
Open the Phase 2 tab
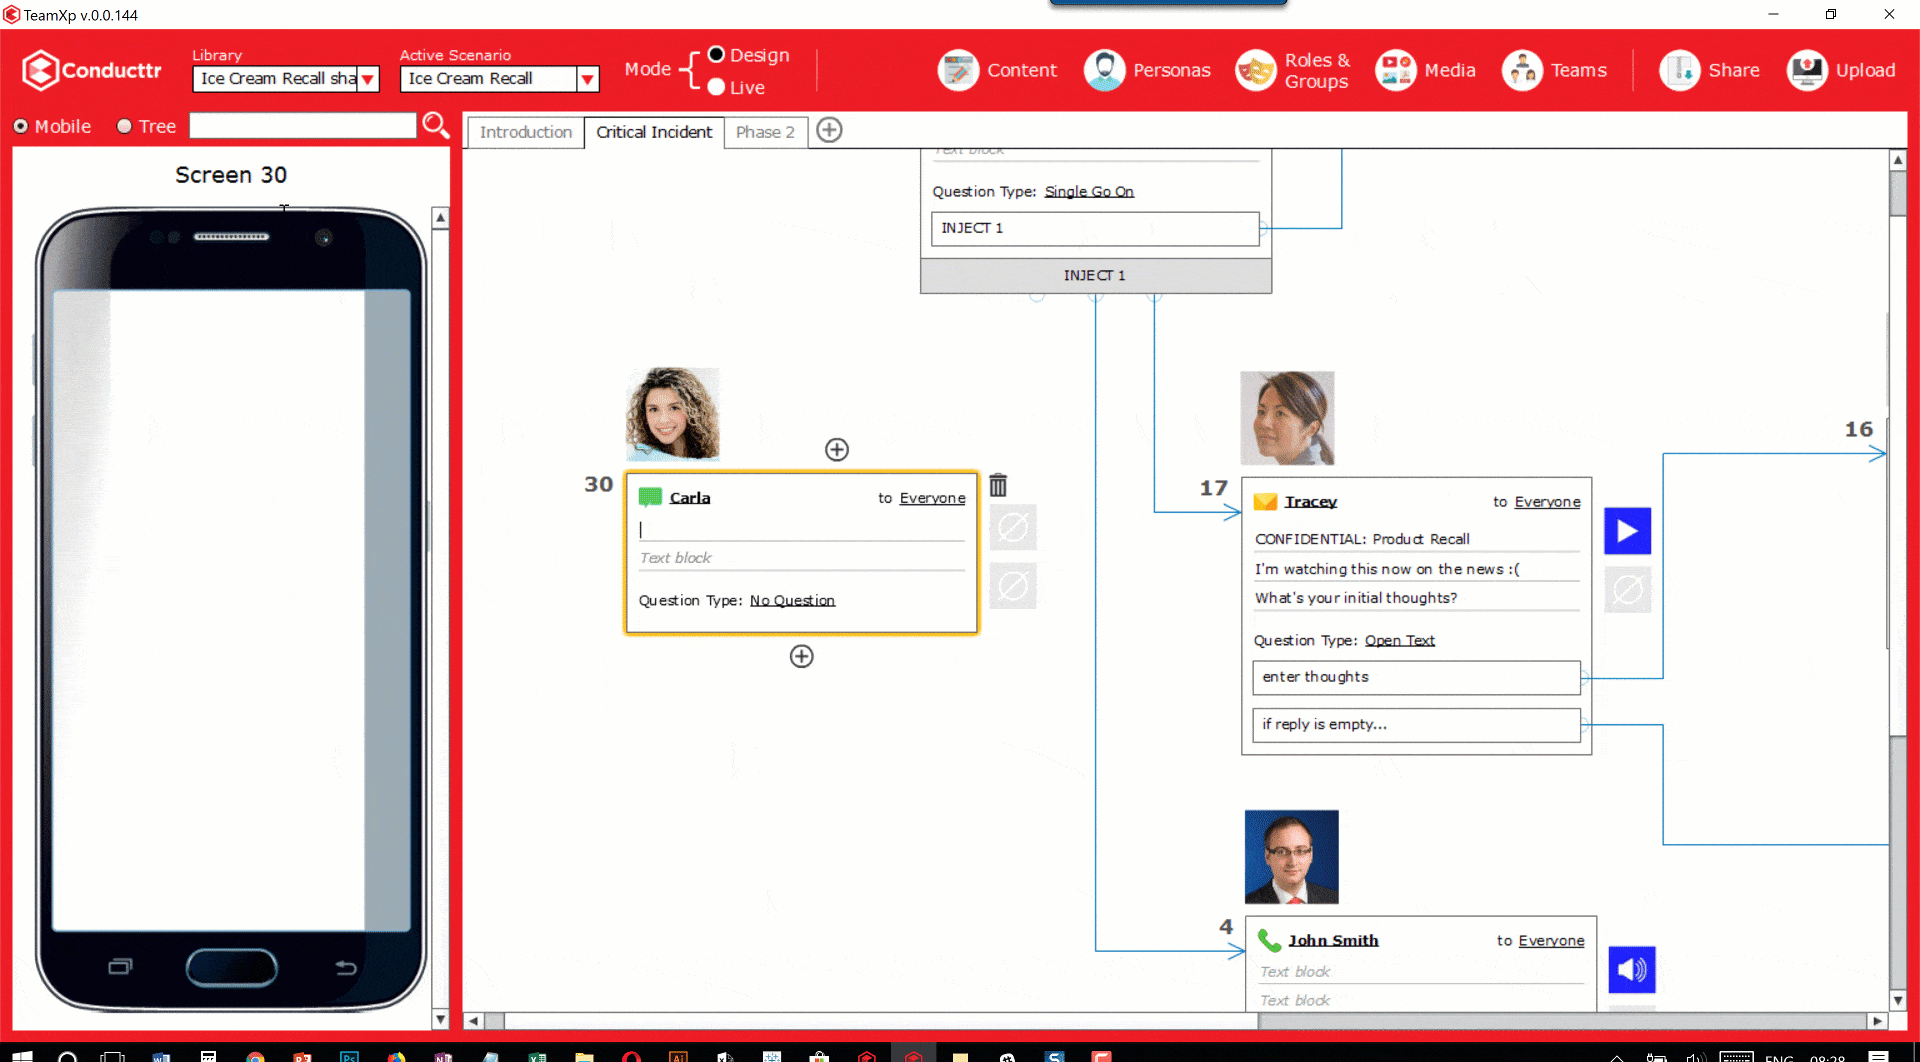(x=765, y=132)
